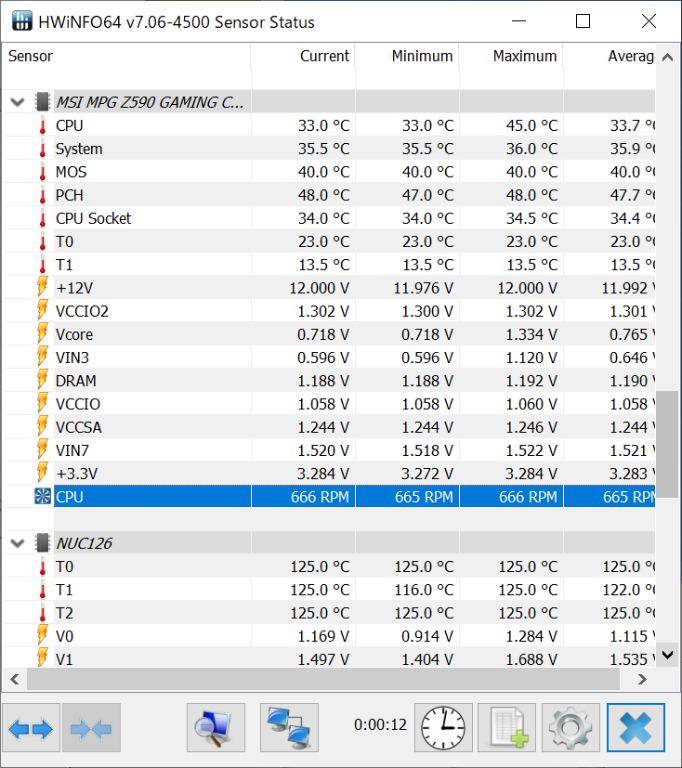Click the shrink columns inward arrows button
The height and width of the screenshot is (768, 682).
coord(92,728)
